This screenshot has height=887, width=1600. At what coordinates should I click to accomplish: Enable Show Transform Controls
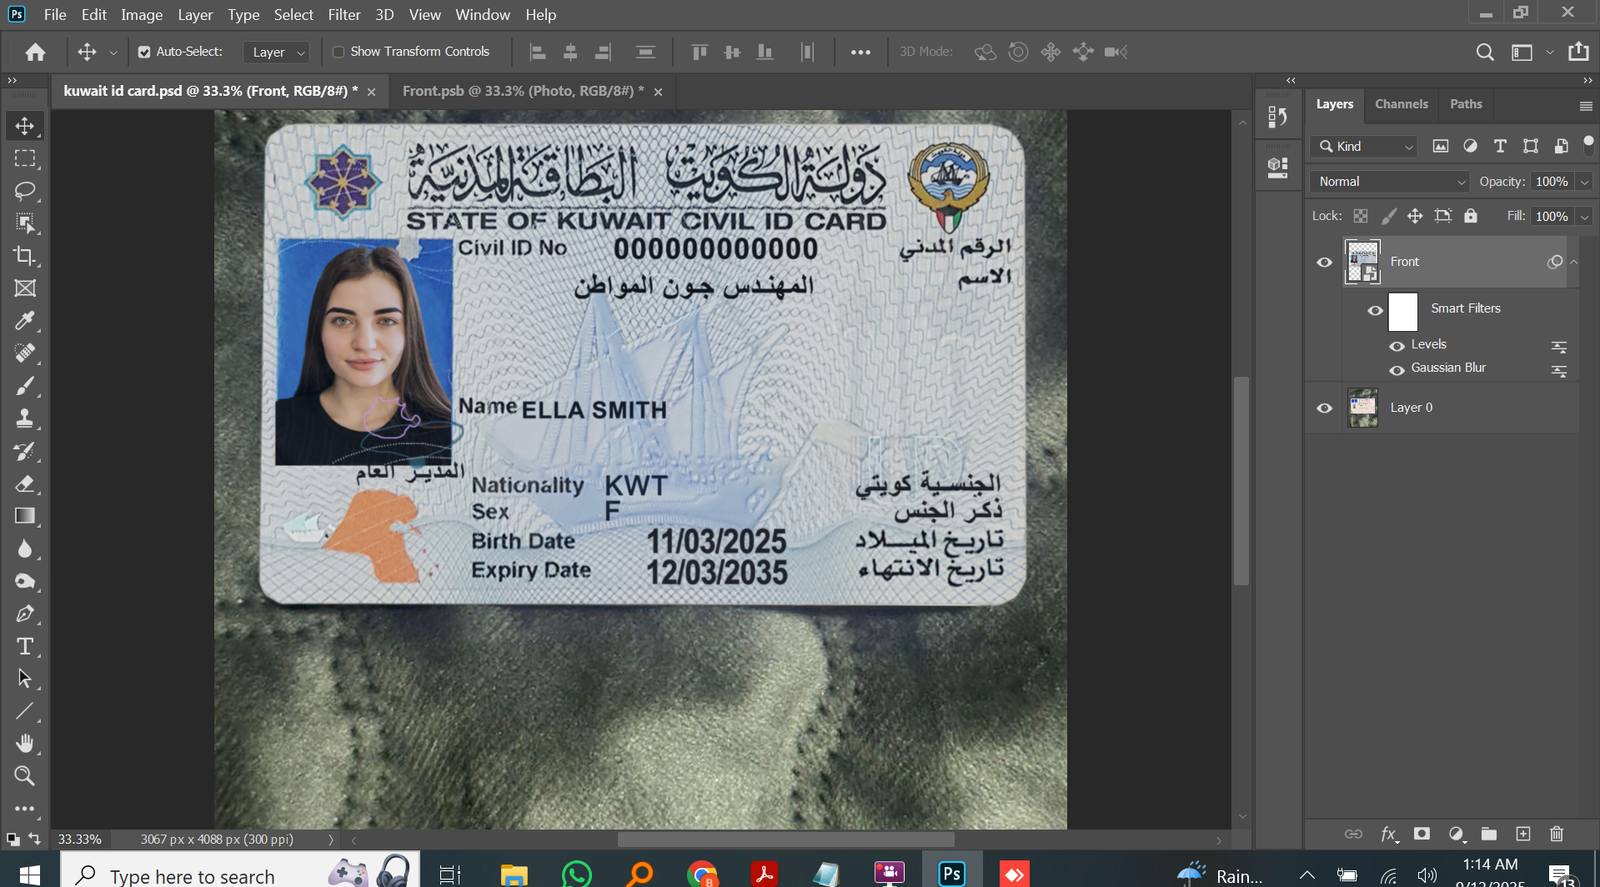tap(338, 52)
